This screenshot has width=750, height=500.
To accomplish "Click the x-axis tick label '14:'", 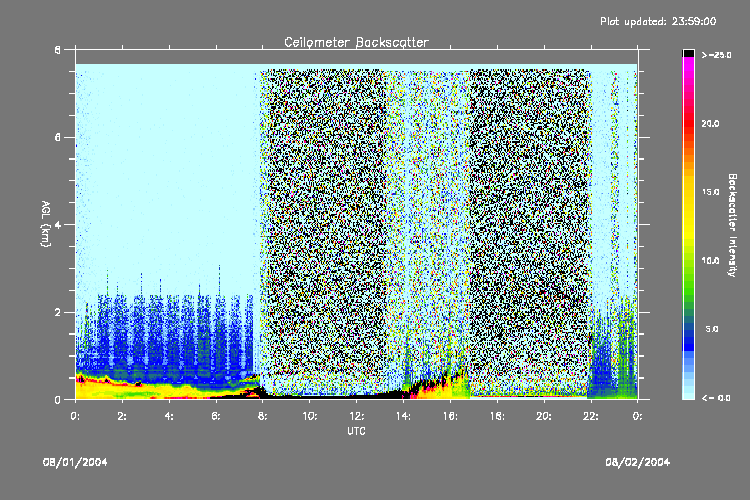I will coord(403,416).
